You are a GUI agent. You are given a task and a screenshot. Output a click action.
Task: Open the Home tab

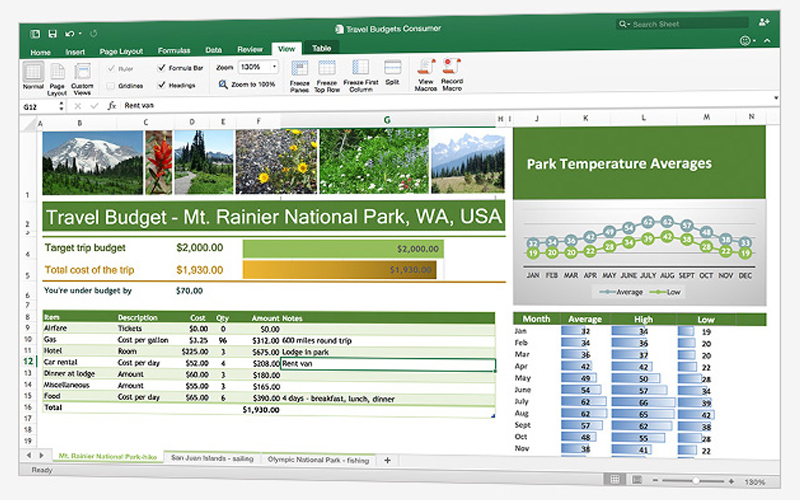[40, 52]
